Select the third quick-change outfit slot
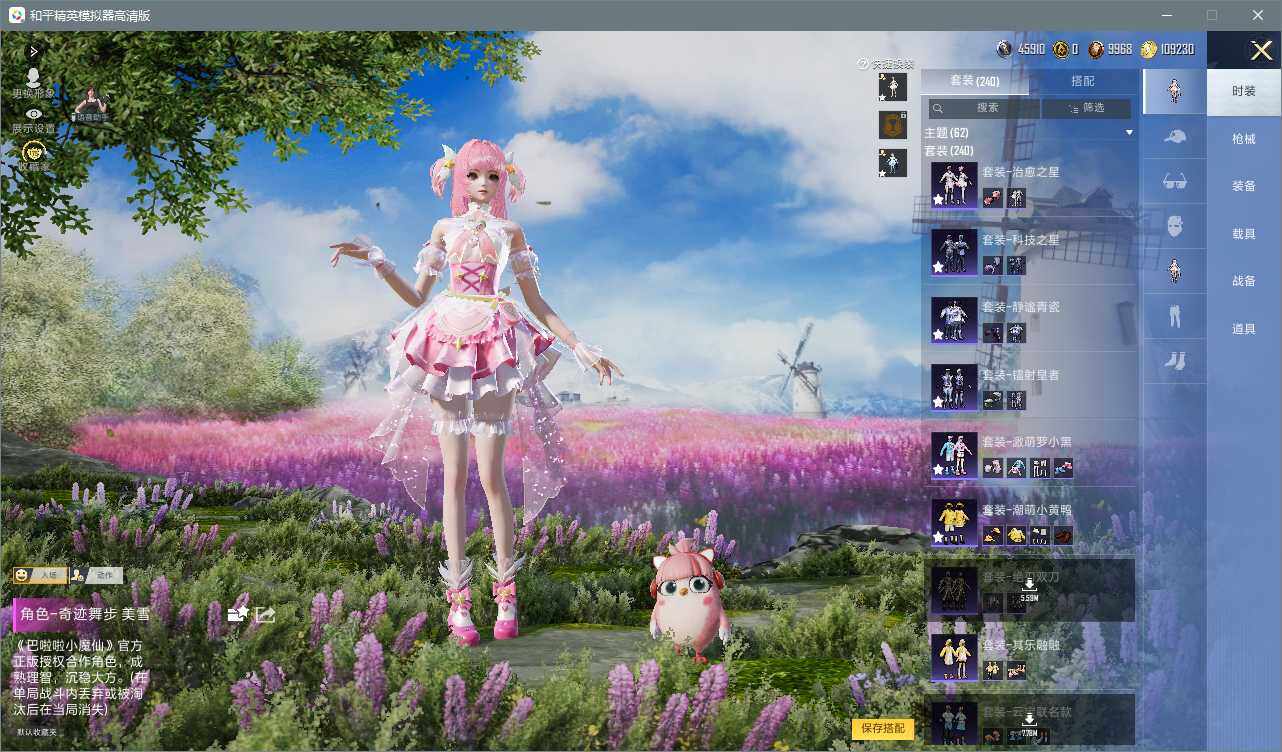Image resolution: width=1282 pixels, height=752 pixels. [x=892, y=162]
